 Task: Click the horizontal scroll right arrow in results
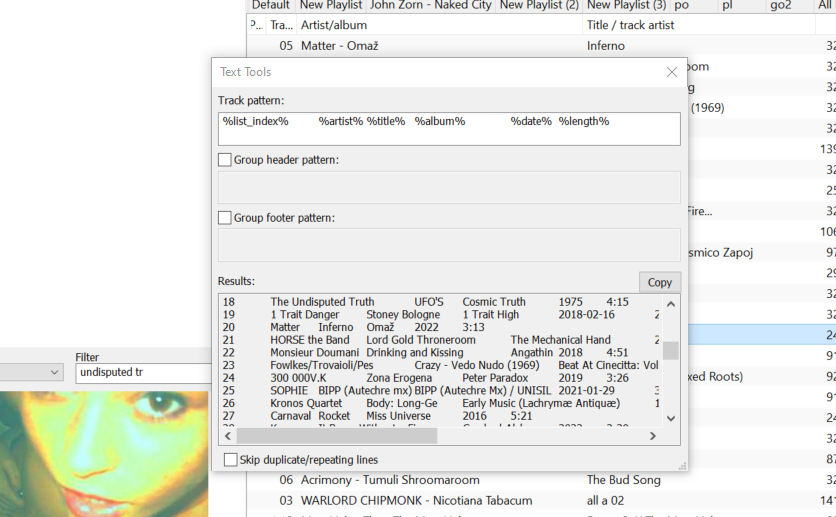(653, 436)
